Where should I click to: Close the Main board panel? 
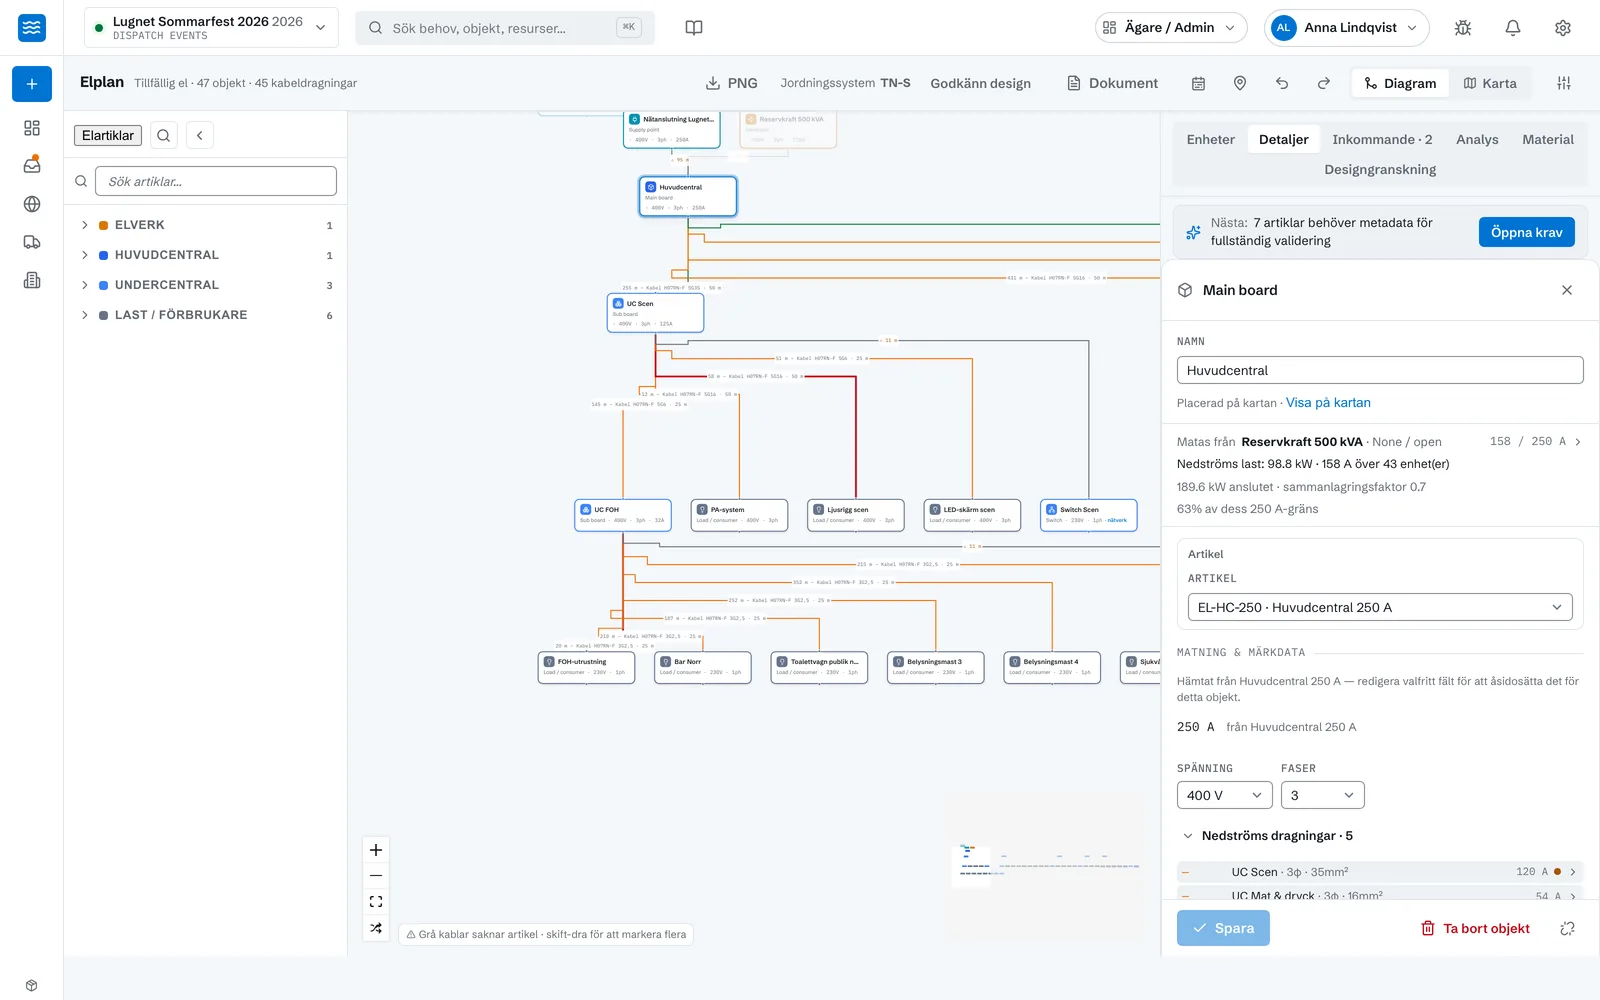coord(1567,290)
